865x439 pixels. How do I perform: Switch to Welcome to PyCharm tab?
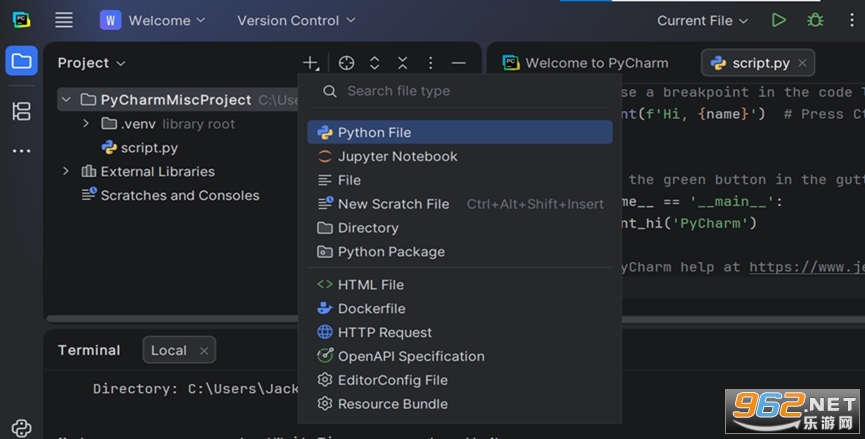point(585,63)
